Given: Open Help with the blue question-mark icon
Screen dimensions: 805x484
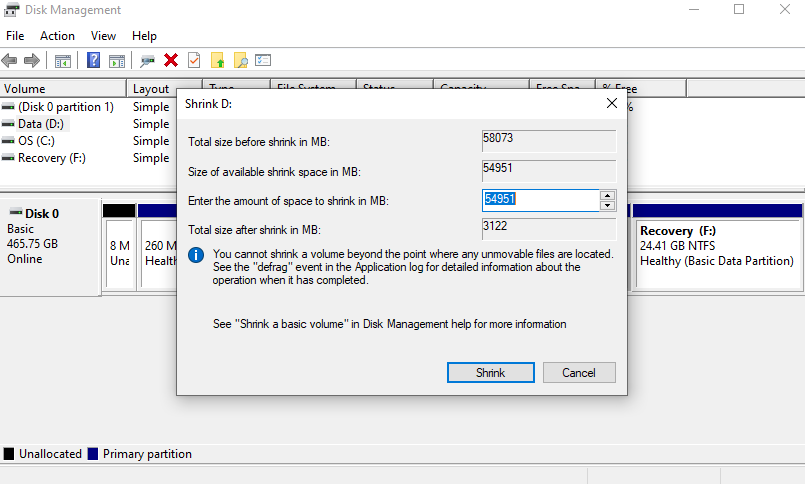Looking at the screenshot, I should pos(93,60).
